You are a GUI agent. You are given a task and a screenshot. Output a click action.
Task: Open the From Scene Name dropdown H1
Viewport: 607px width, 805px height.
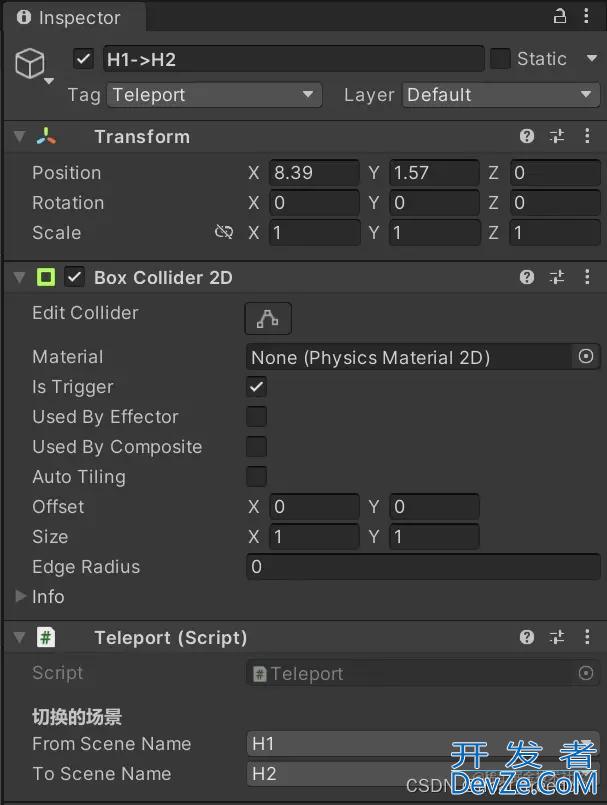click(423, 743)
